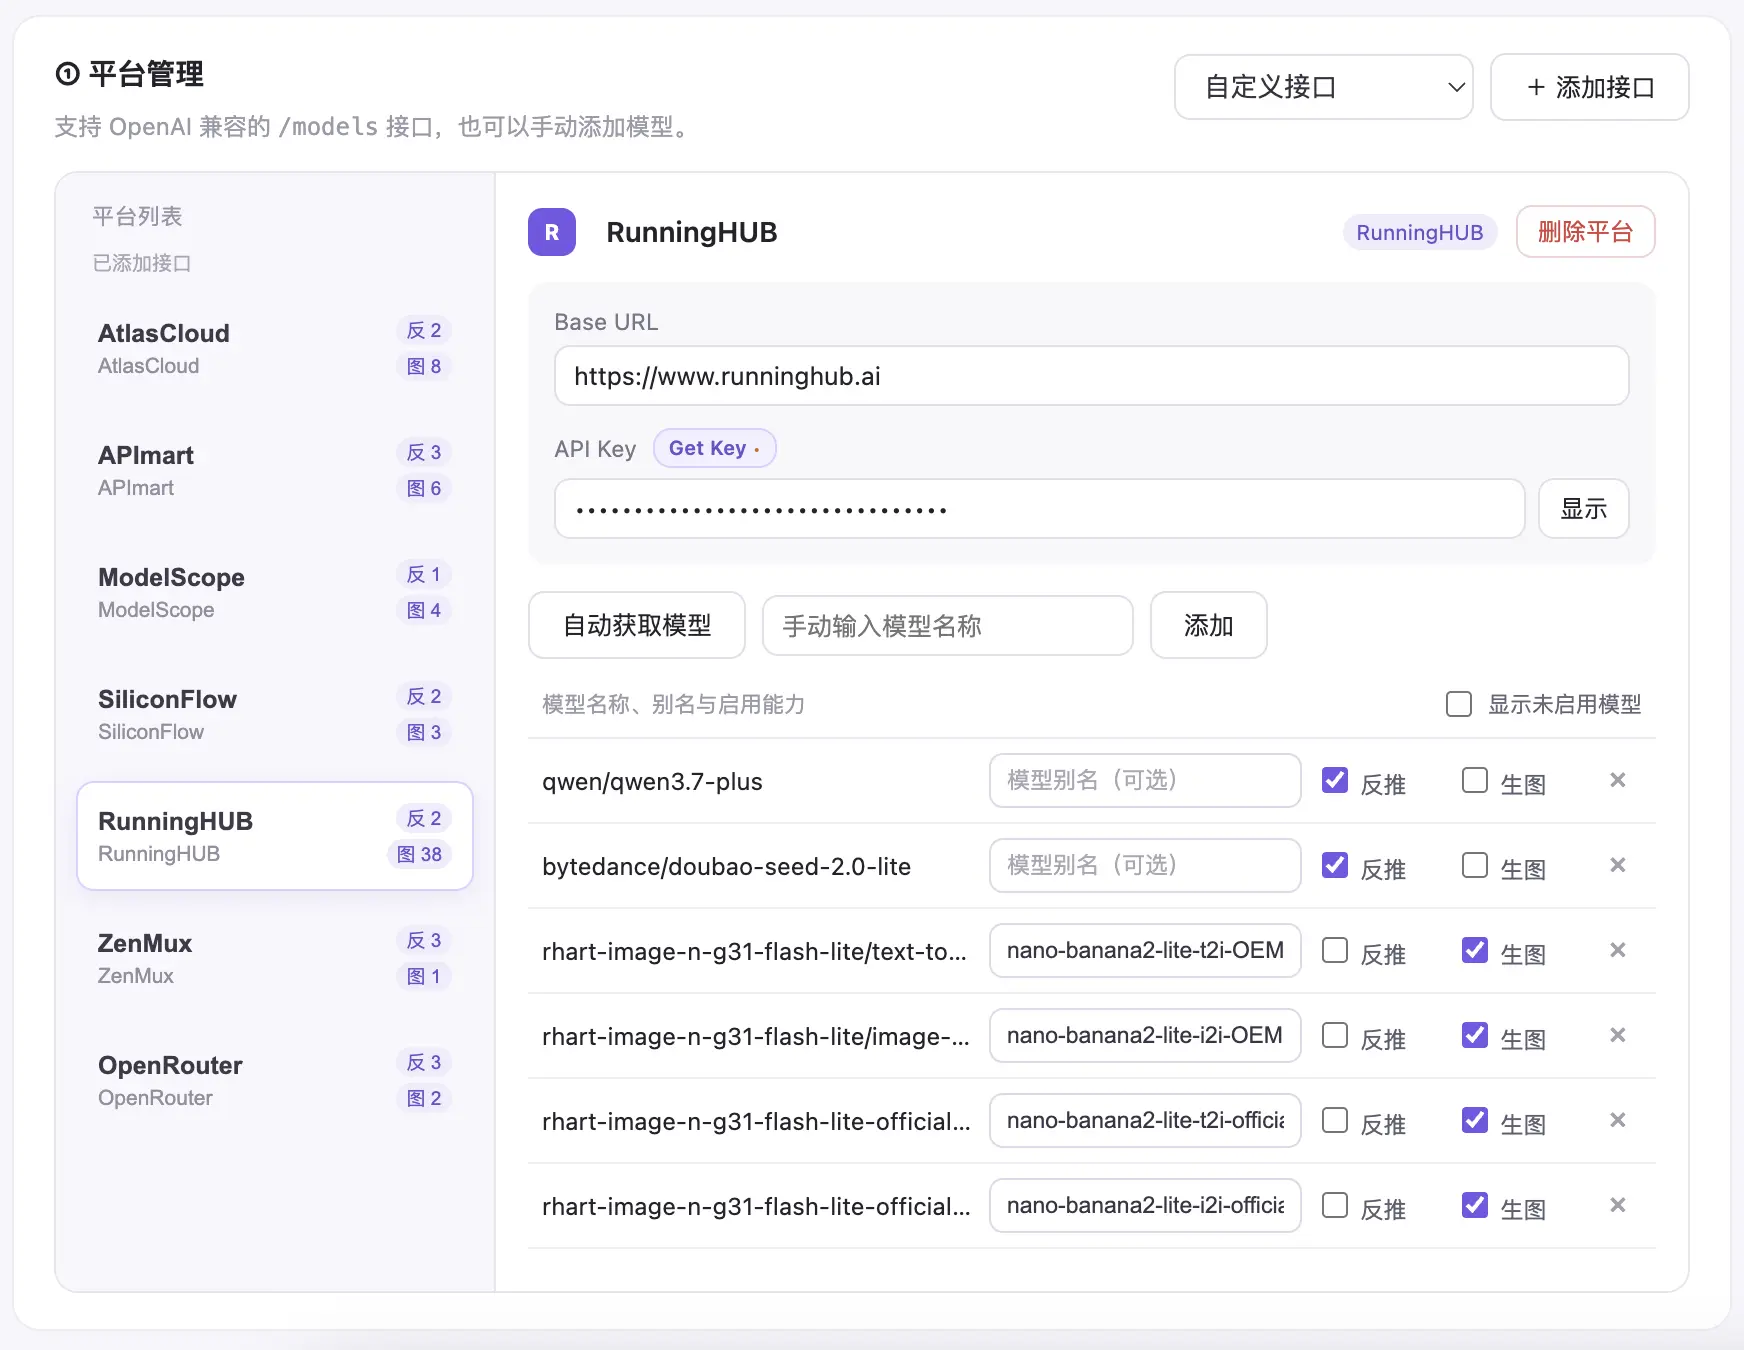
Task: Click the 平台管理 heading
Action: 146,74
